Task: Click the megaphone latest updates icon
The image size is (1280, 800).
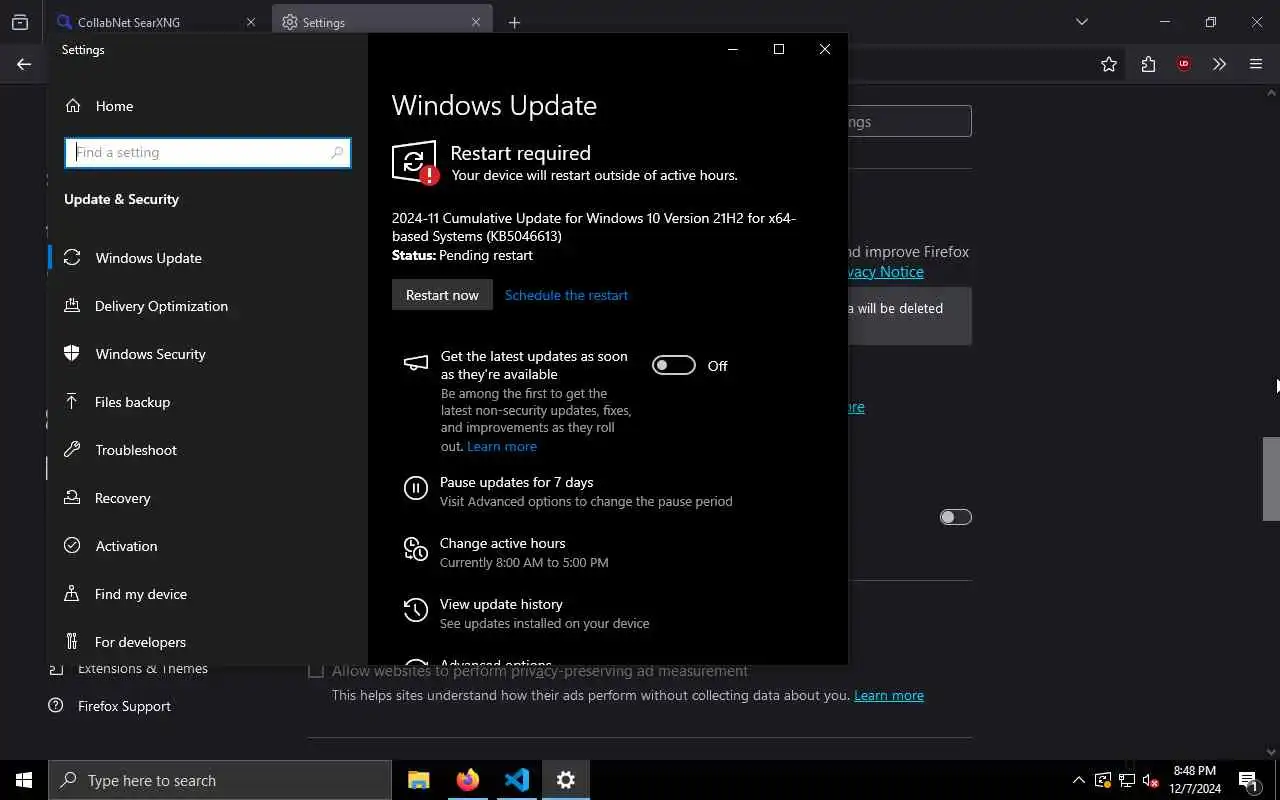Action: [415, 363]
